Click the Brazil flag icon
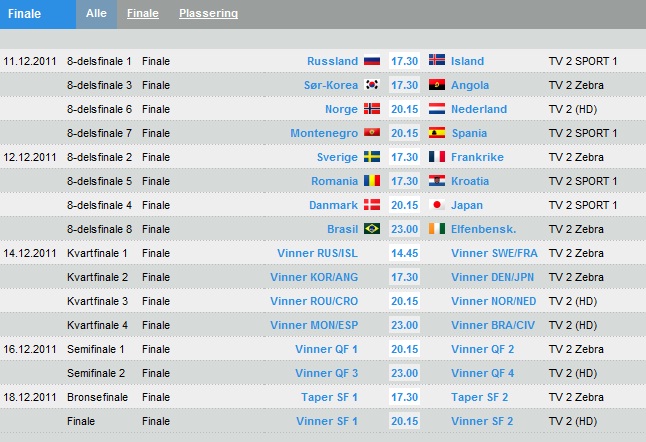Viewport: 646px width, 442px height. tap(372, 229)
